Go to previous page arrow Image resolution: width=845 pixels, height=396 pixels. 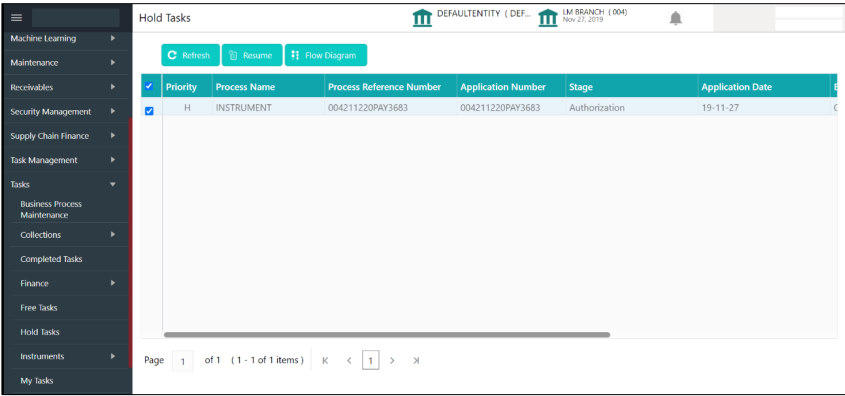(x=349, y=360)
